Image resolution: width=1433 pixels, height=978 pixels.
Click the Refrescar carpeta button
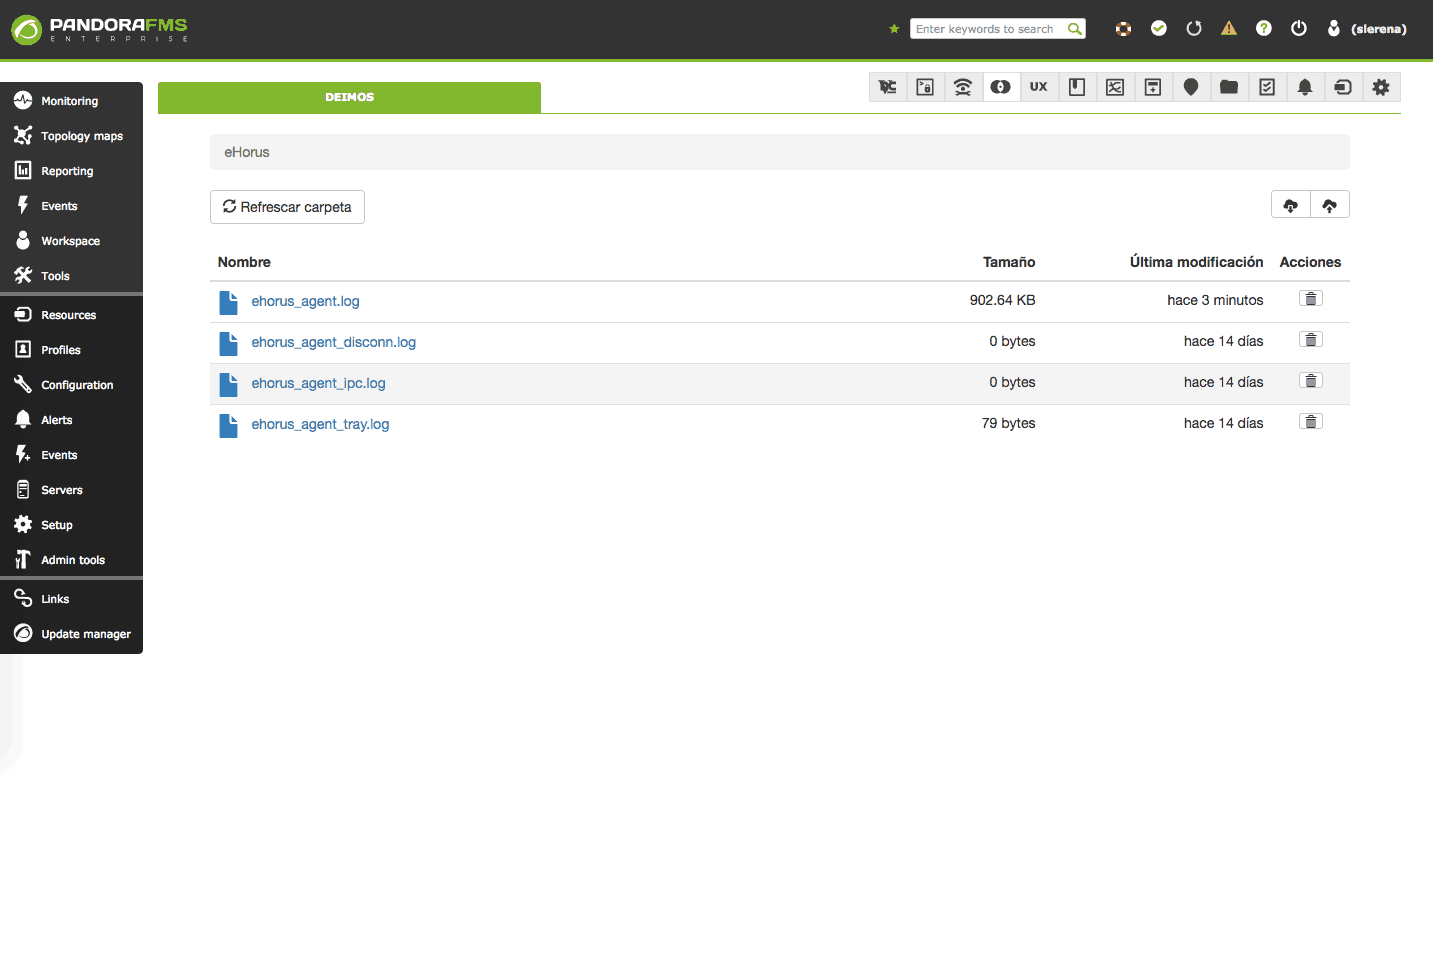pos(287,207)
